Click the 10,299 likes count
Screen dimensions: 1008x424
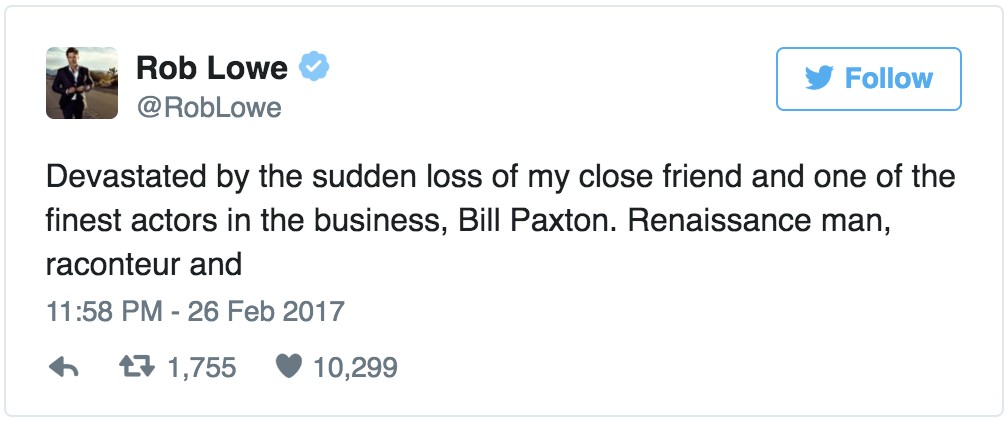(x=355, y=368)
